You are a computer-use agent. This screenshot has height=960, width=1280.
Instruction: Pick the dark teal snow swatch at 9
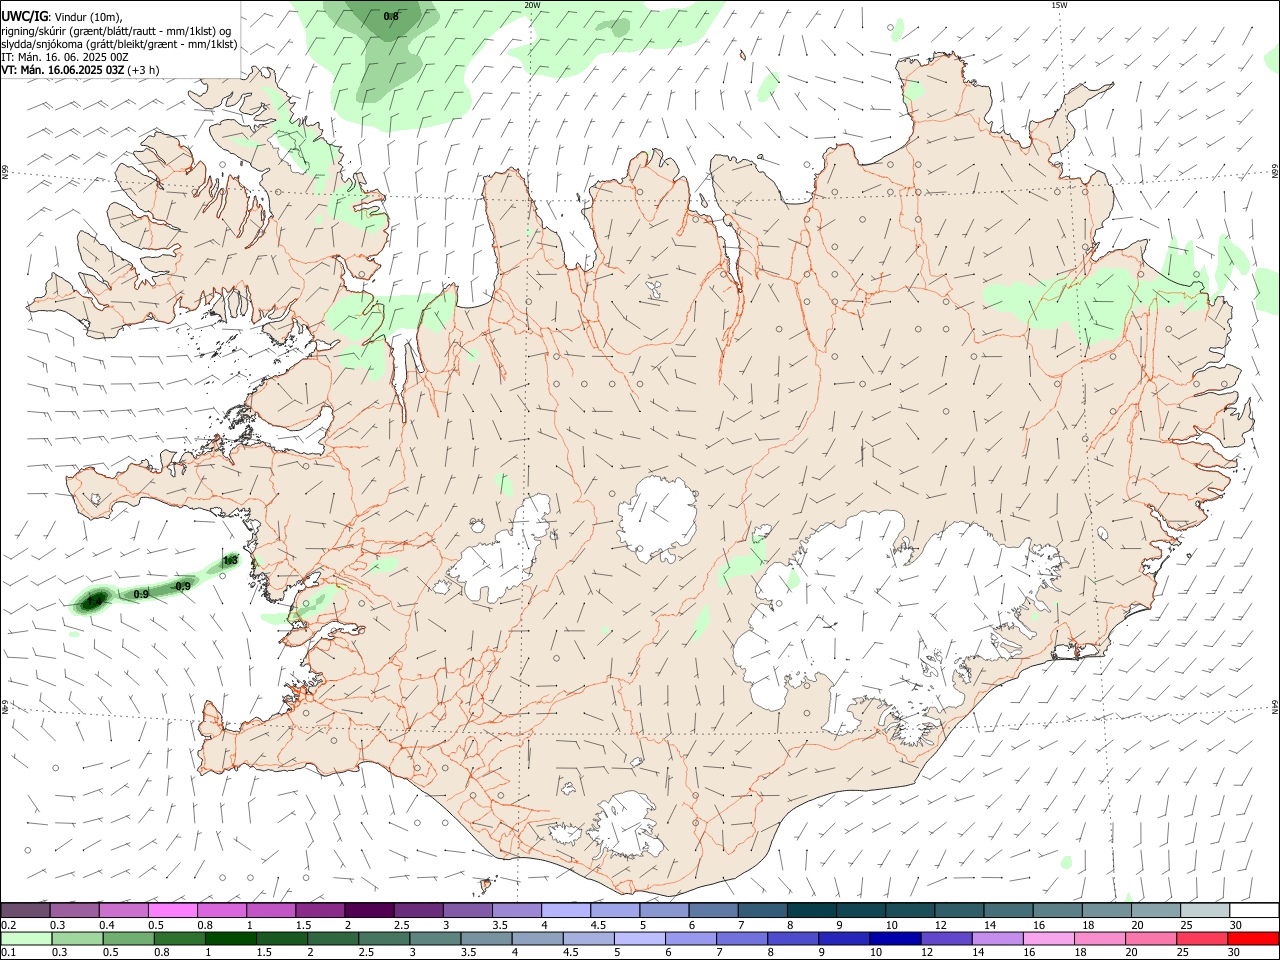860,910
